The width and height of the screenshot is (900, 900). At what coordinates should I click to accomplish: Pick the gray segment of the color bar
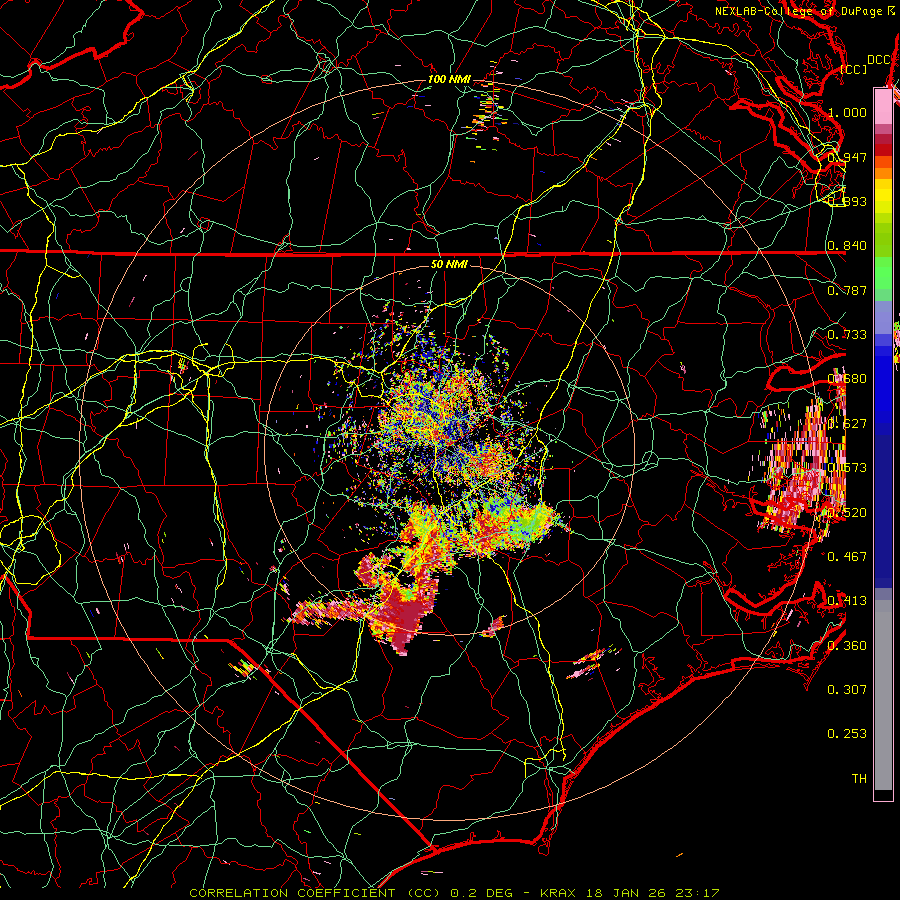click(x=883, y=695)
